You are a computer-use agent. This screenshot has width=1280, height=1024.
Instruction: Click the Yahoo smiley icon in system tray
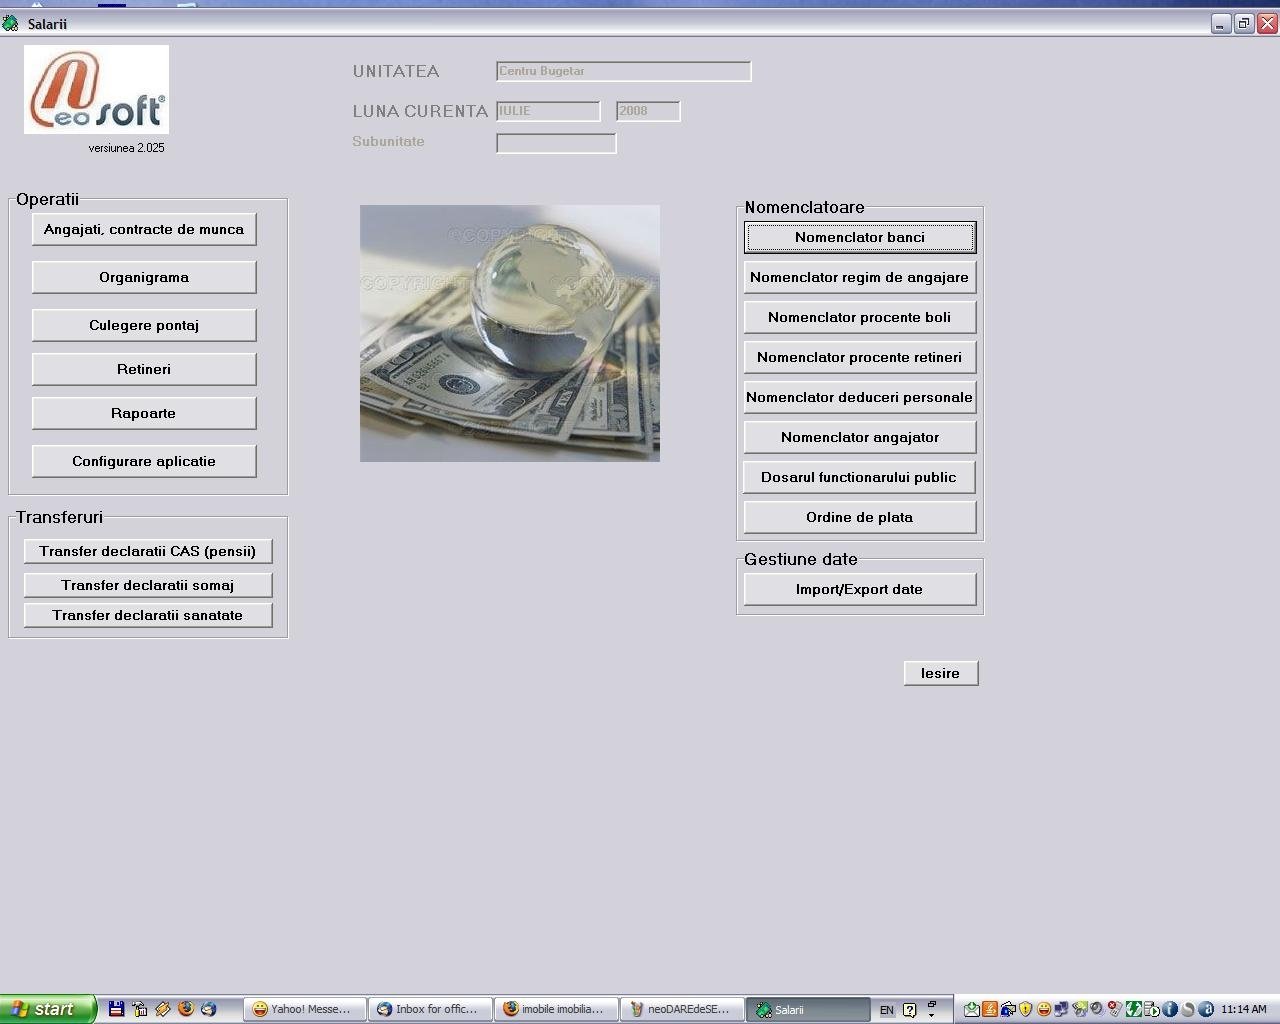1044,1009
